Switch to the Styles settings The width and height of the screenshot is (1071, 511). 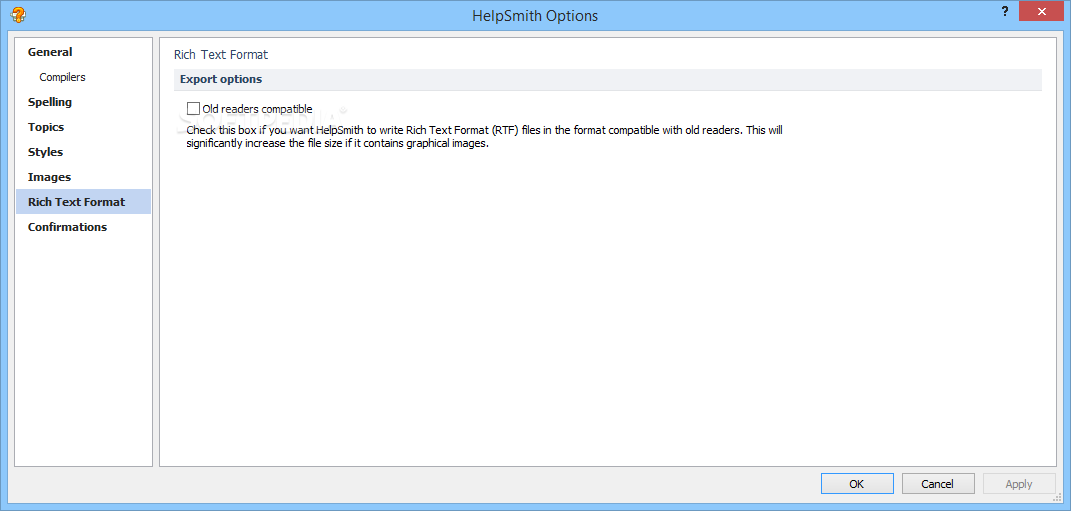pos(83,152)
